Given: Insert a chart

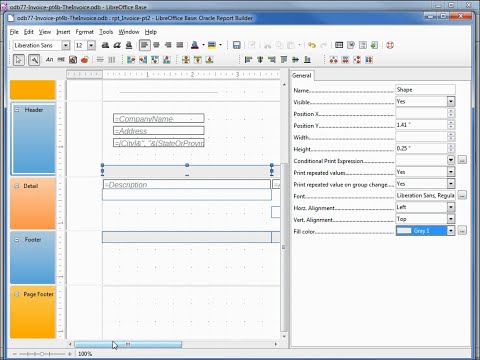Looking at the screenshot, I should 85,60.
